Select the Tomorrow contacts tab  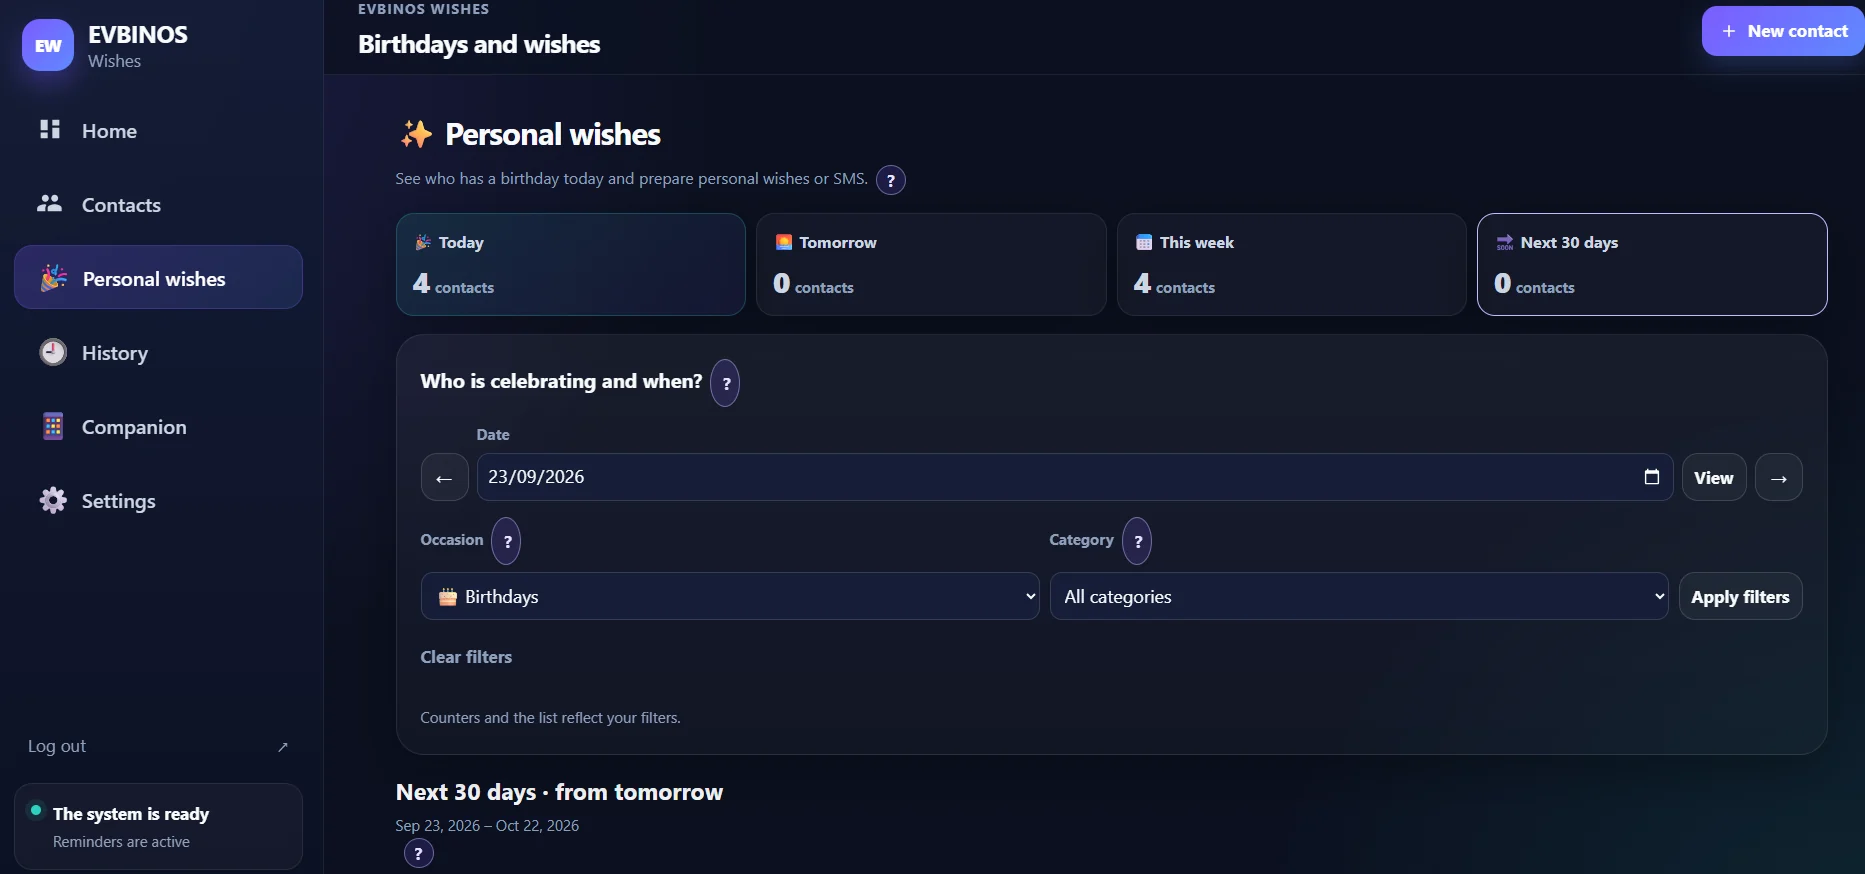tap(931, 265)
